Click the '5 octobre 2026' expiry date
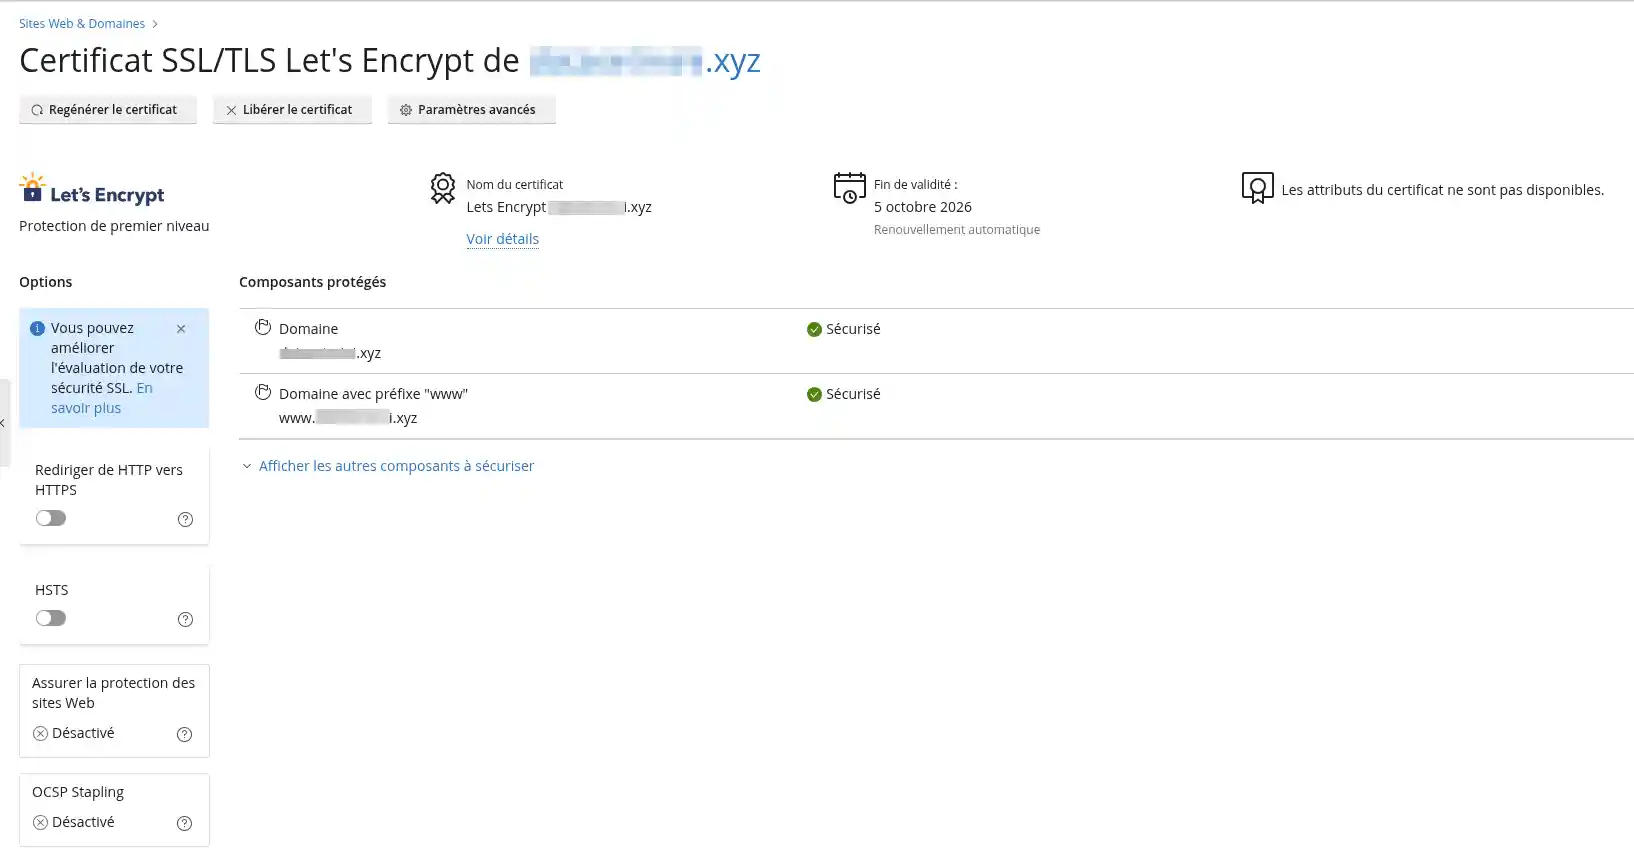This screenshot has height=859, width=1634. pyautogui.click(x=923, y=207)
